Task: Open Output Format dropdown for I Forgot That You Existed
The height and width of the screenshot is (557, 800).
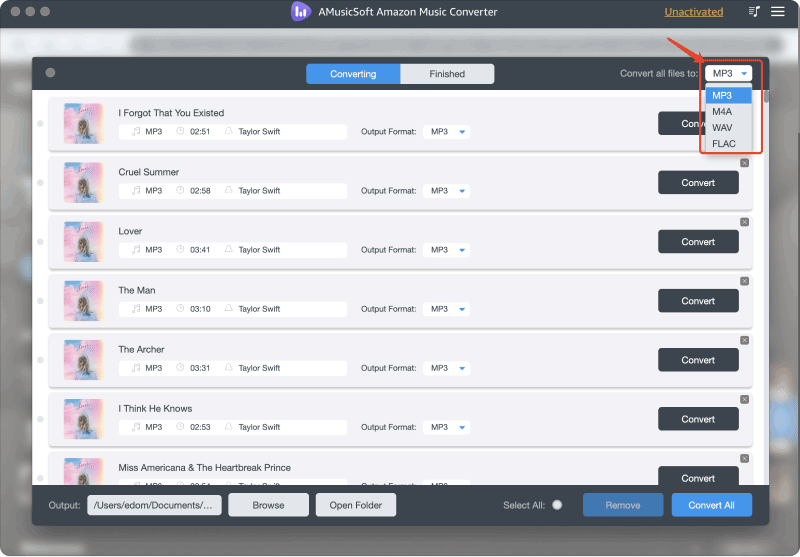Action: click(x=446, y=132)
